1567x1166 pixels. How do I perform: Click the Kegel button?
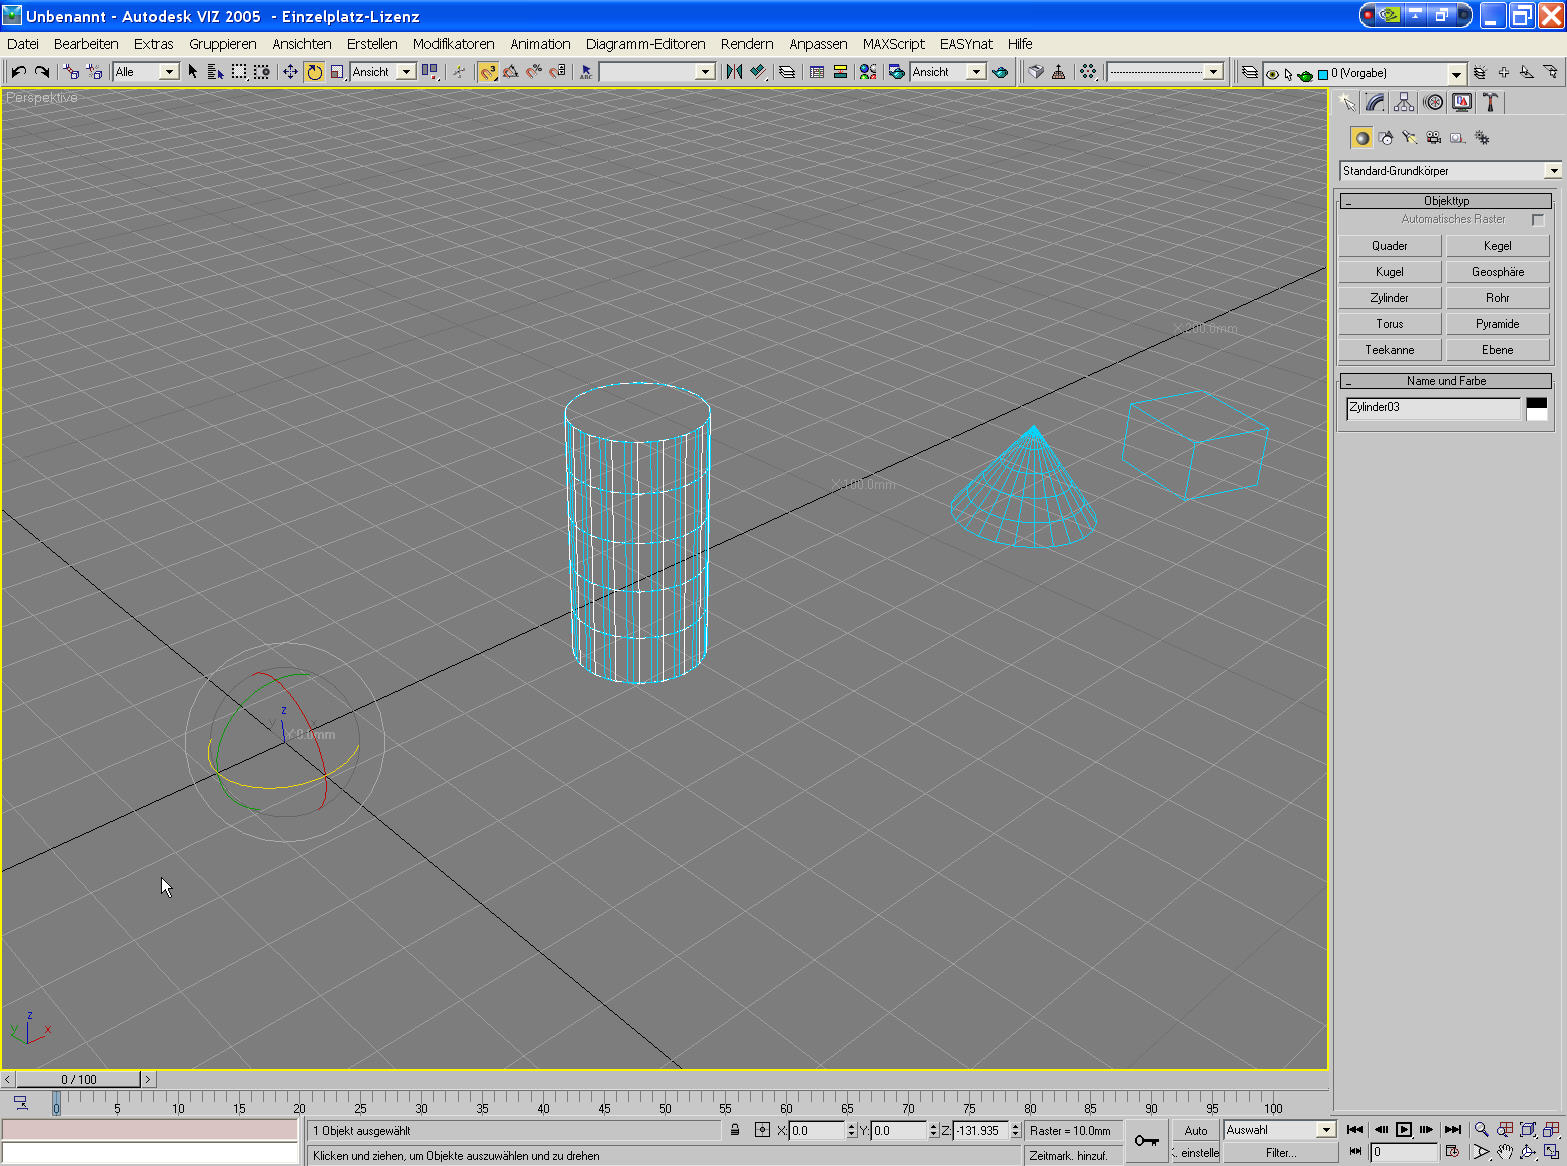click(x=1498, y=246)
